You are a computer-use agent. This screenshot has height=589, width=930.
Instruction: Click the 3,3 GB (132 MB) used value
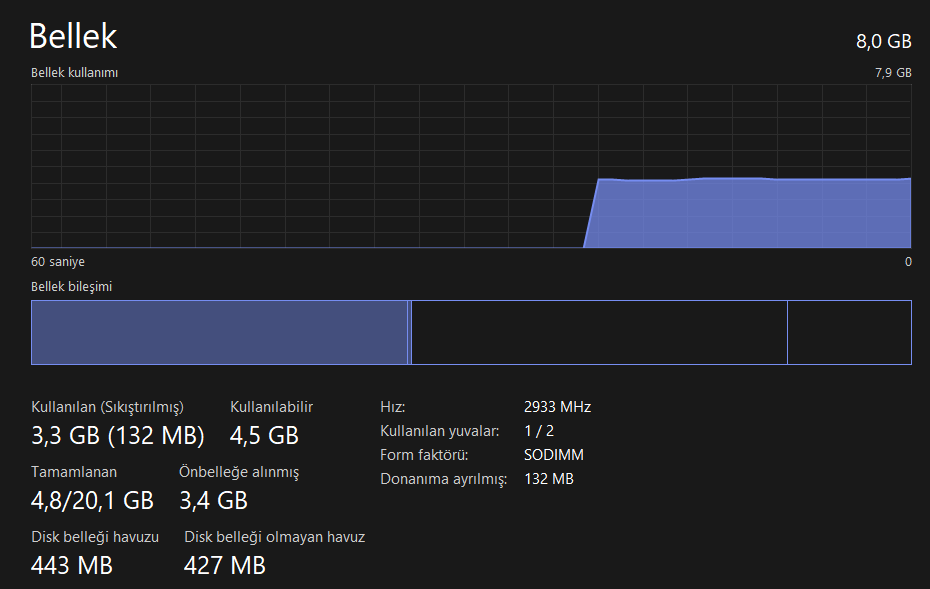click(x=117, y=435)
